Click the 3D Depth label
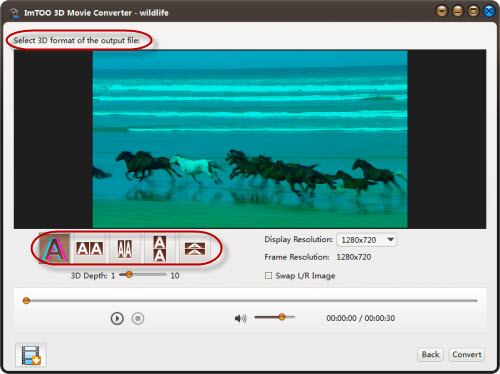Image resolution: width=500 pixels, height=374 pixels. (x=89, y=276)
